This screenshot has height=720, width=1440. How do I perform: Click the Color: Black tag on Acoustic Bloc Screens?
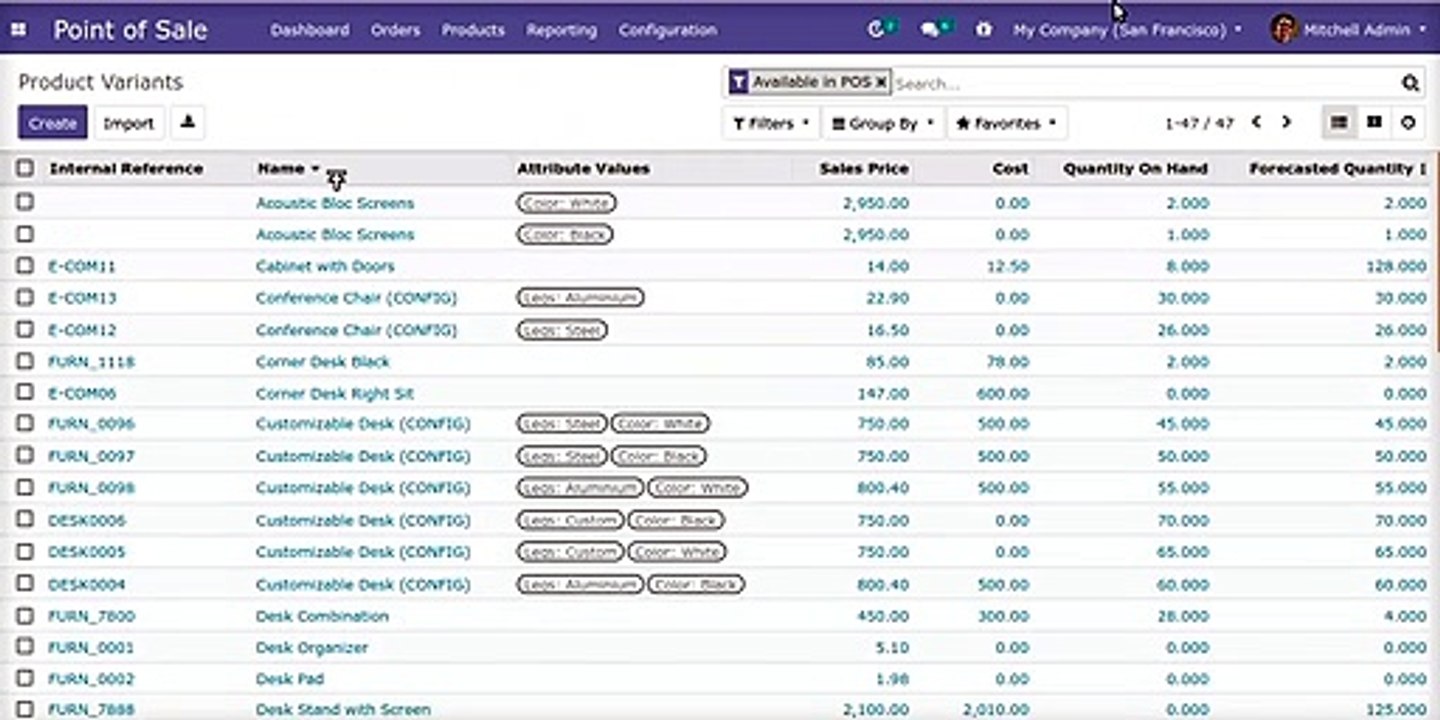(565, 234)
